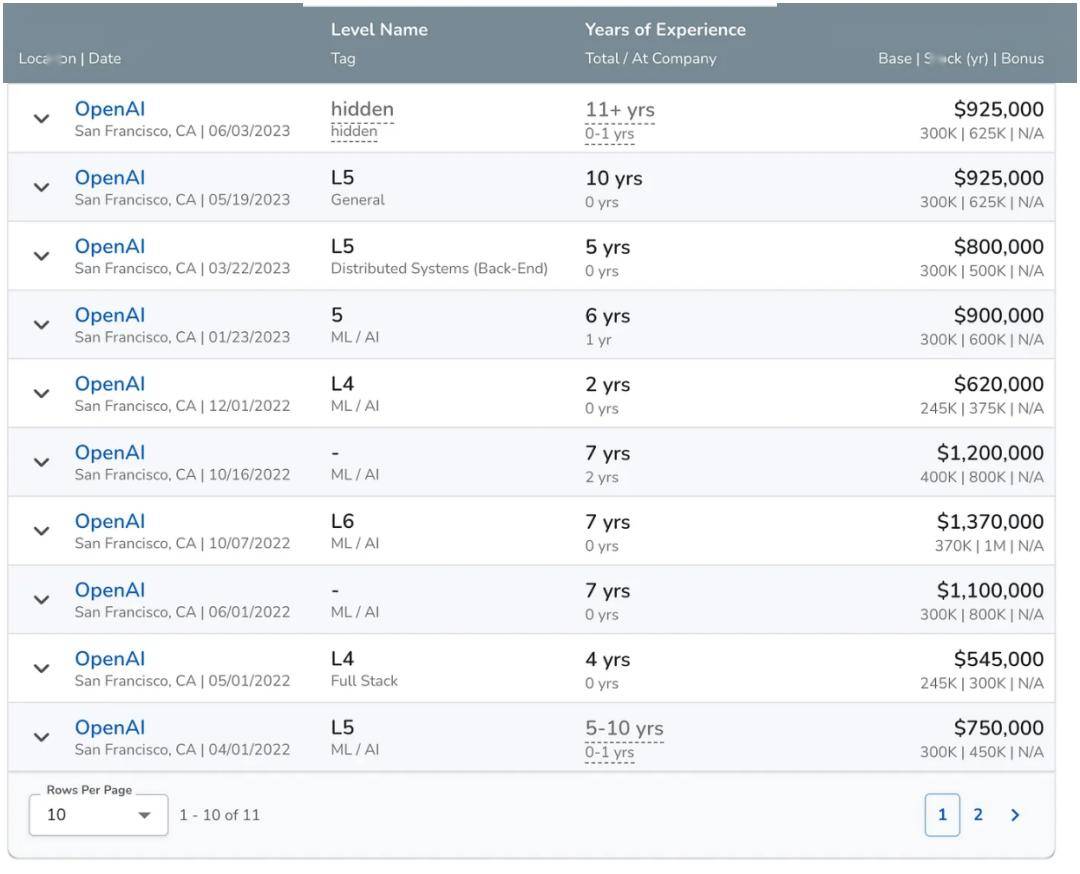This screenshot has width=1080, height=874.
Task: Click the Location | Date header label
Action: point(70,59)
